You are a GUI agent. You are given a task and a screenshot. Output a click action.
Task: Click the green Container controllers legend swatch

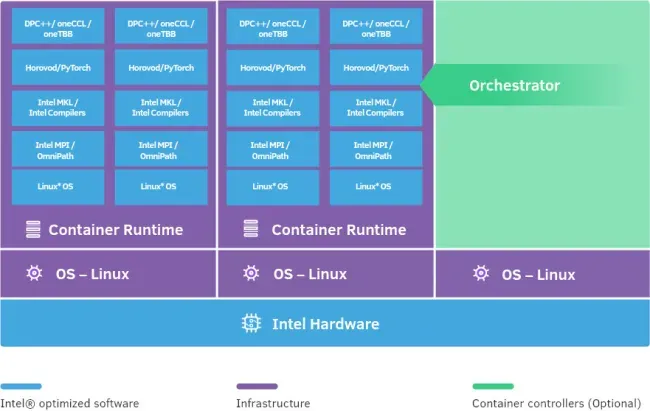(x=493, y=386)
